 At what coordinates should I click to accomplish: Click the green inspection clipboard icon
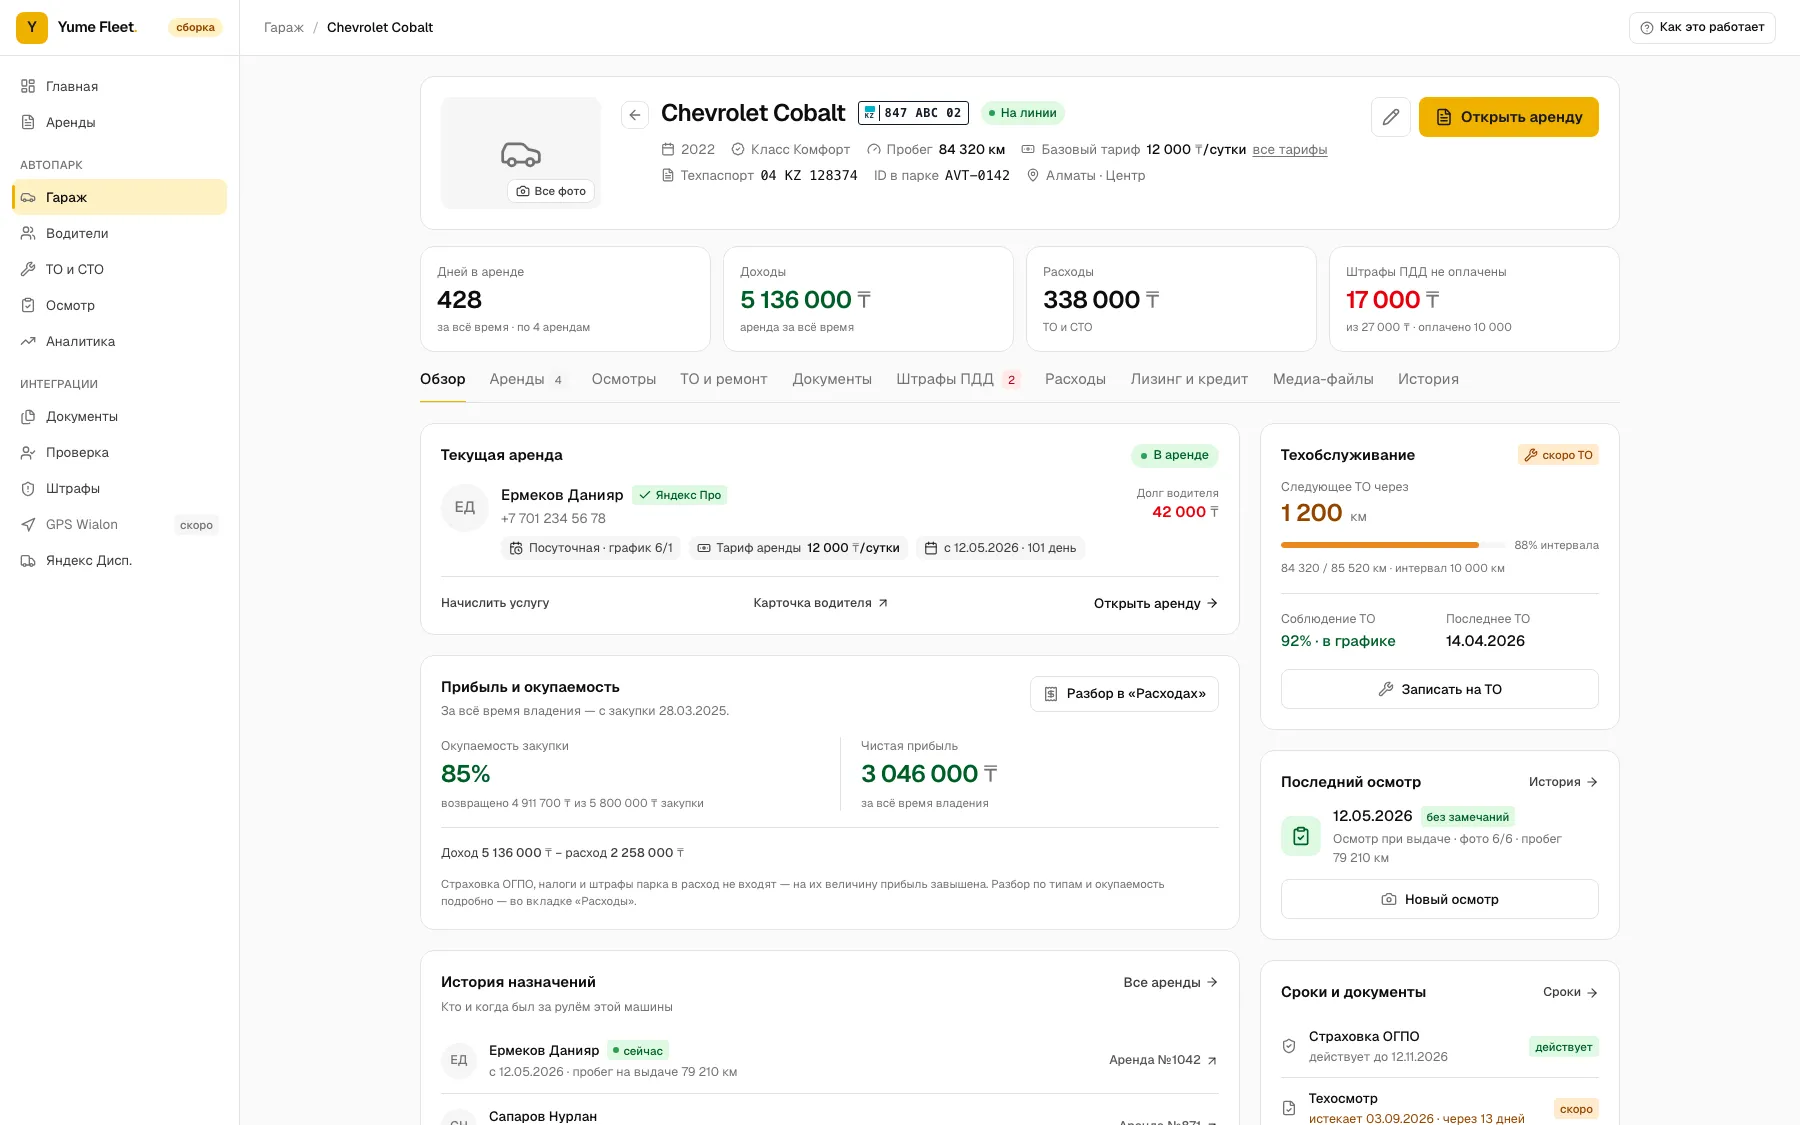pyautogui.click(x=1301, y=836)
